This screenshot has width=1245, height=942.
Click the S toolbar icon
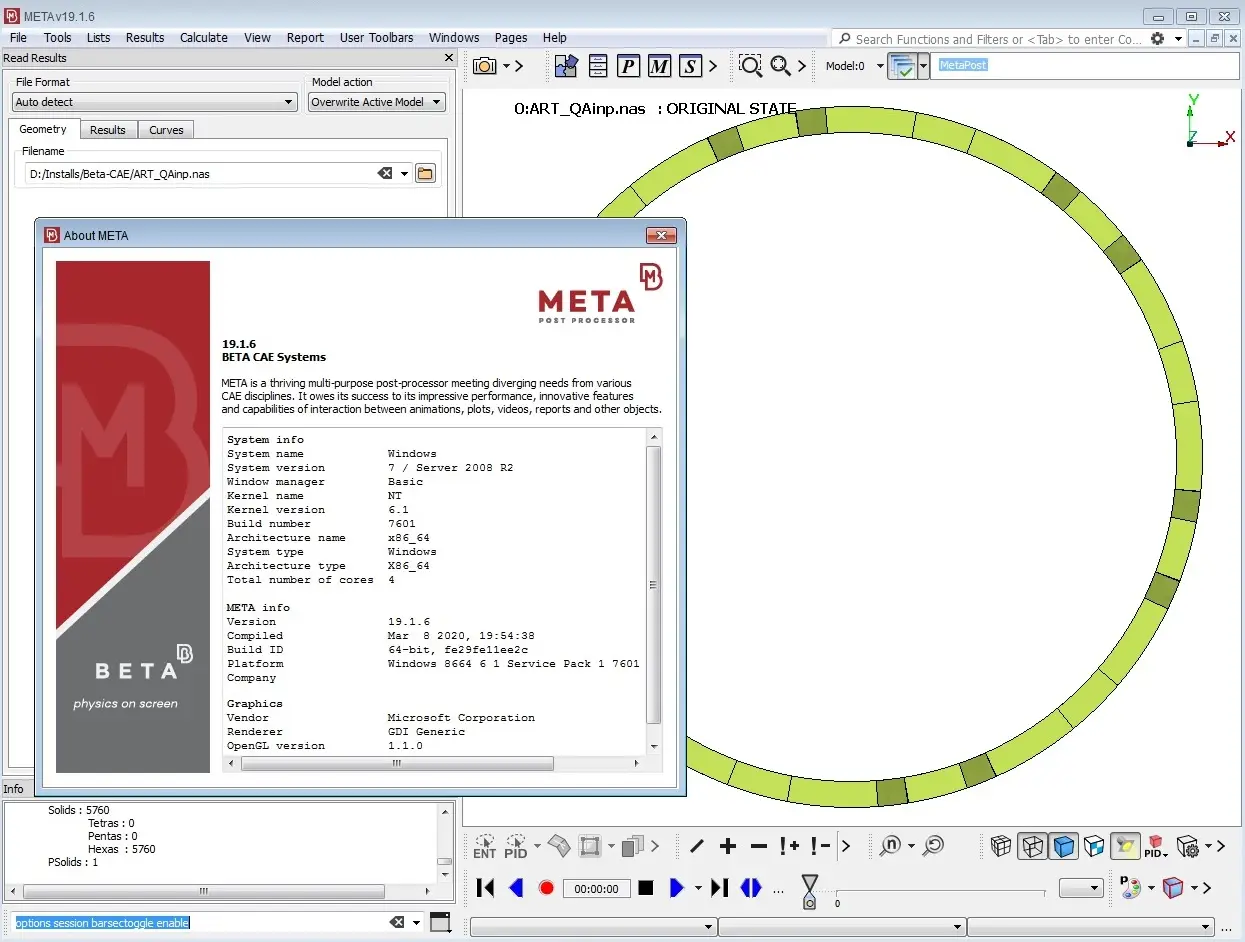pyautogui.click(x=690, y=66)
